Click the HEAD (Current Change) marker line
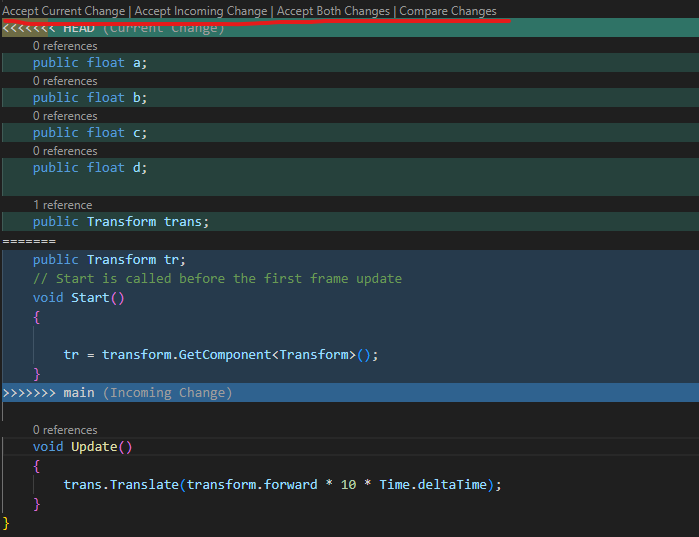This screenshot has height=537, width=699. (x=350, y=28)
